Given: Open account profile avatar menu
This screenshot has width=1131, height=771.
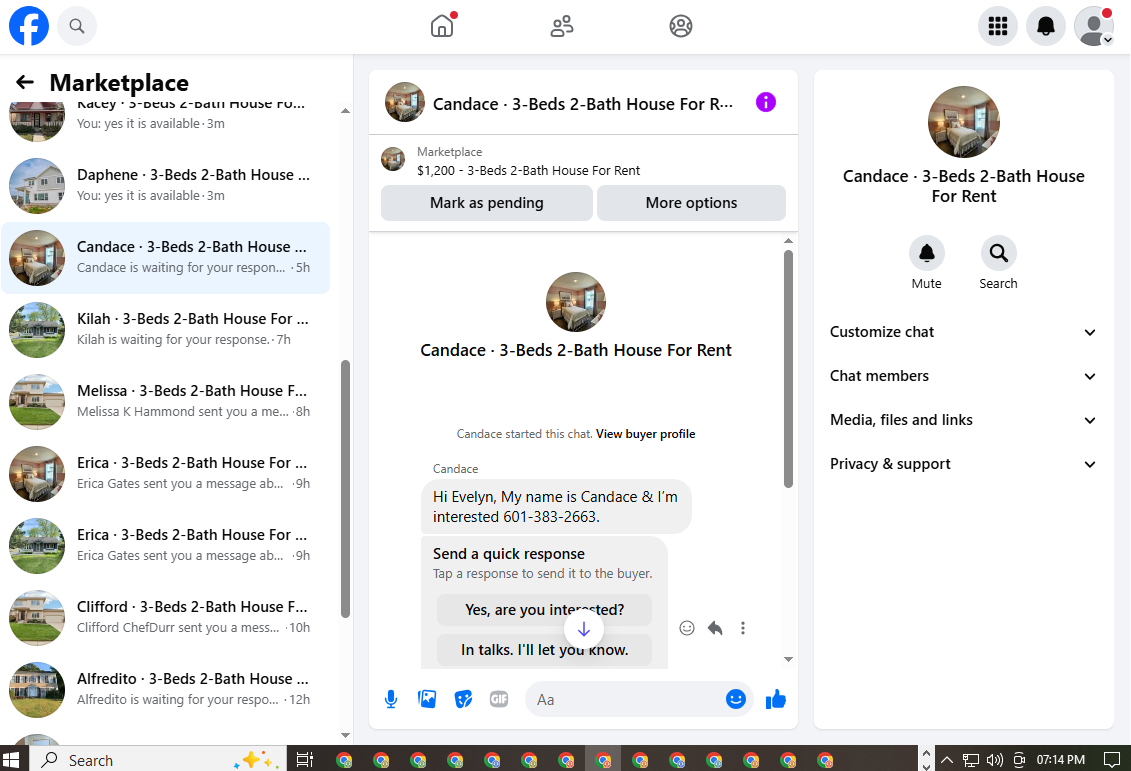Looking at the screenshot, I should point(1094,26).
